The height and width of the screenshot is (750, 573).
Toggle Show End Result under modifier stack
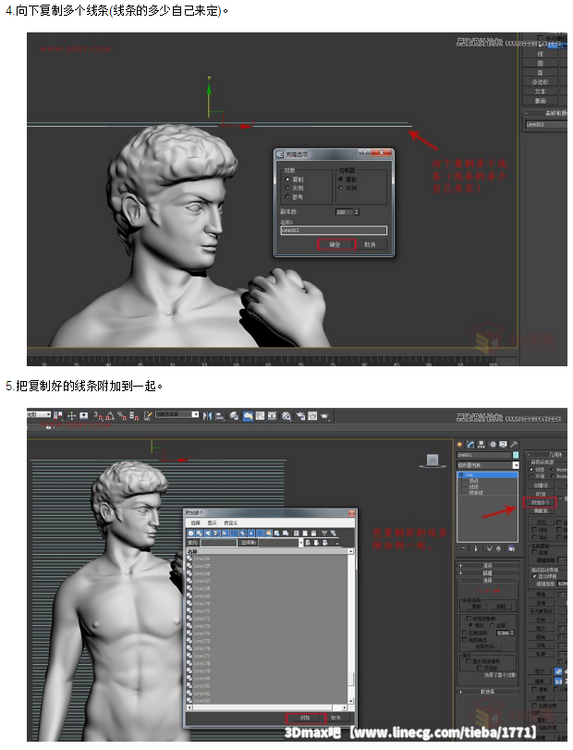(x=475, y=549)
